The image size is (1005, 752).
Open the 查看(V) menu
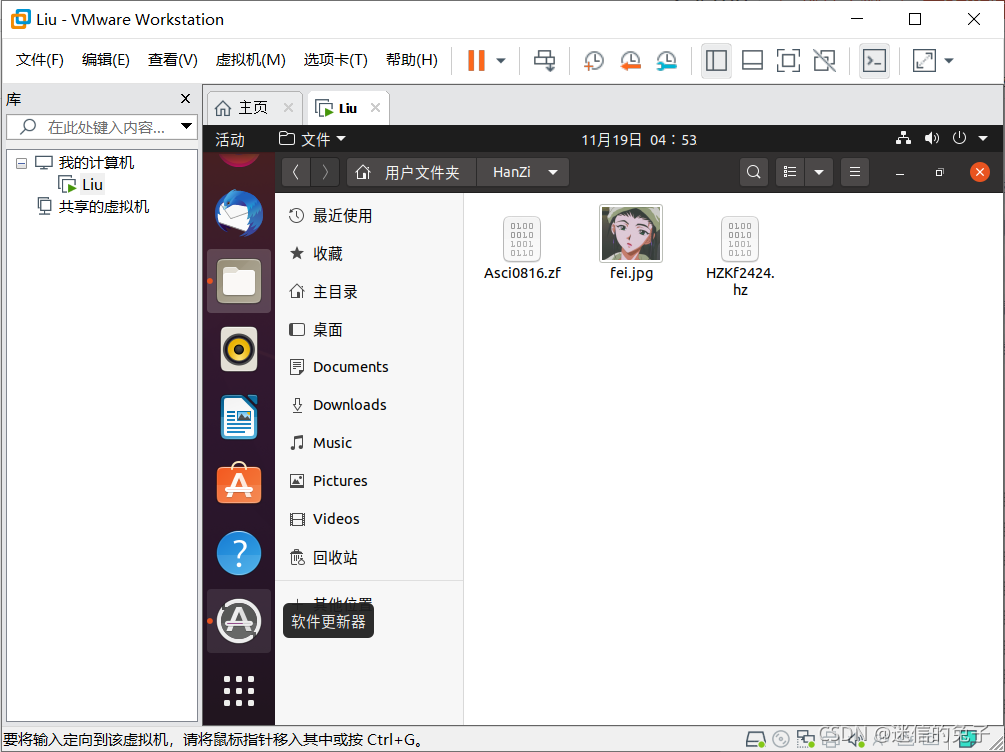click(x=172, y=60)
